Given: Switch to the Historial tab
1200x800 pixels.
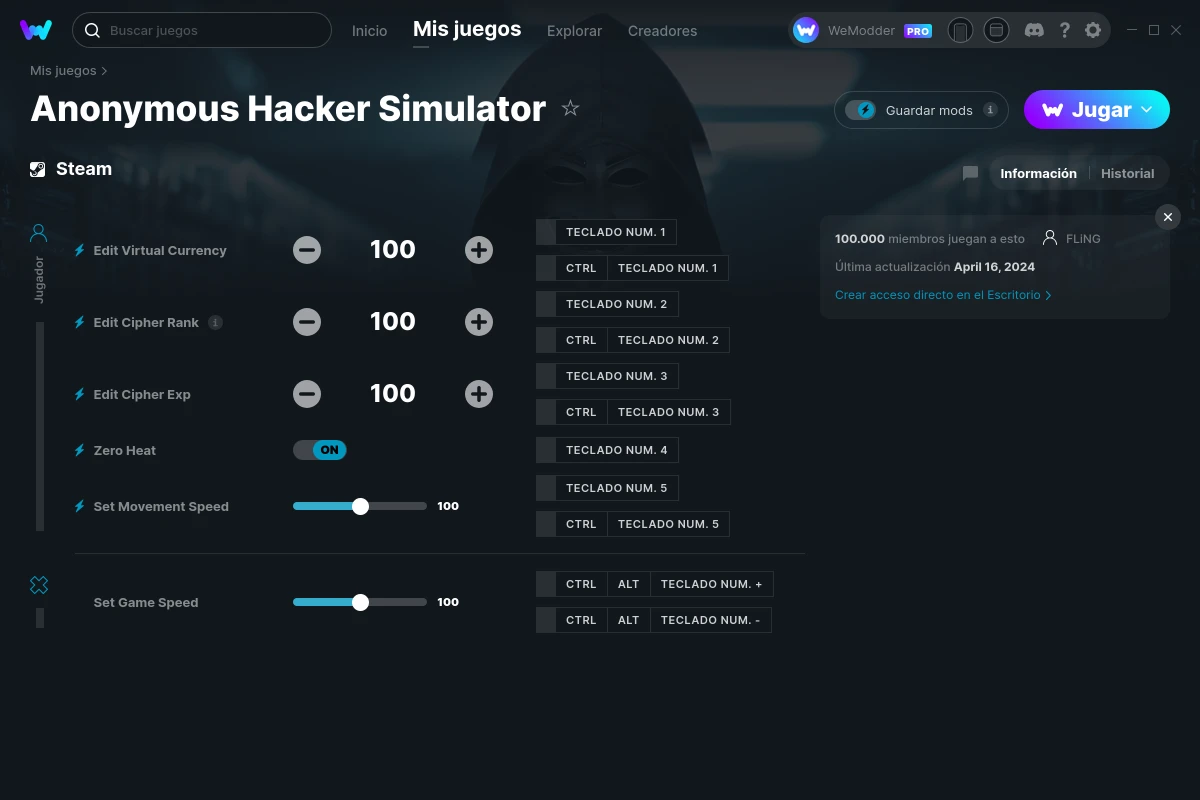Looking at the screenshot, I should [1127, 173].
